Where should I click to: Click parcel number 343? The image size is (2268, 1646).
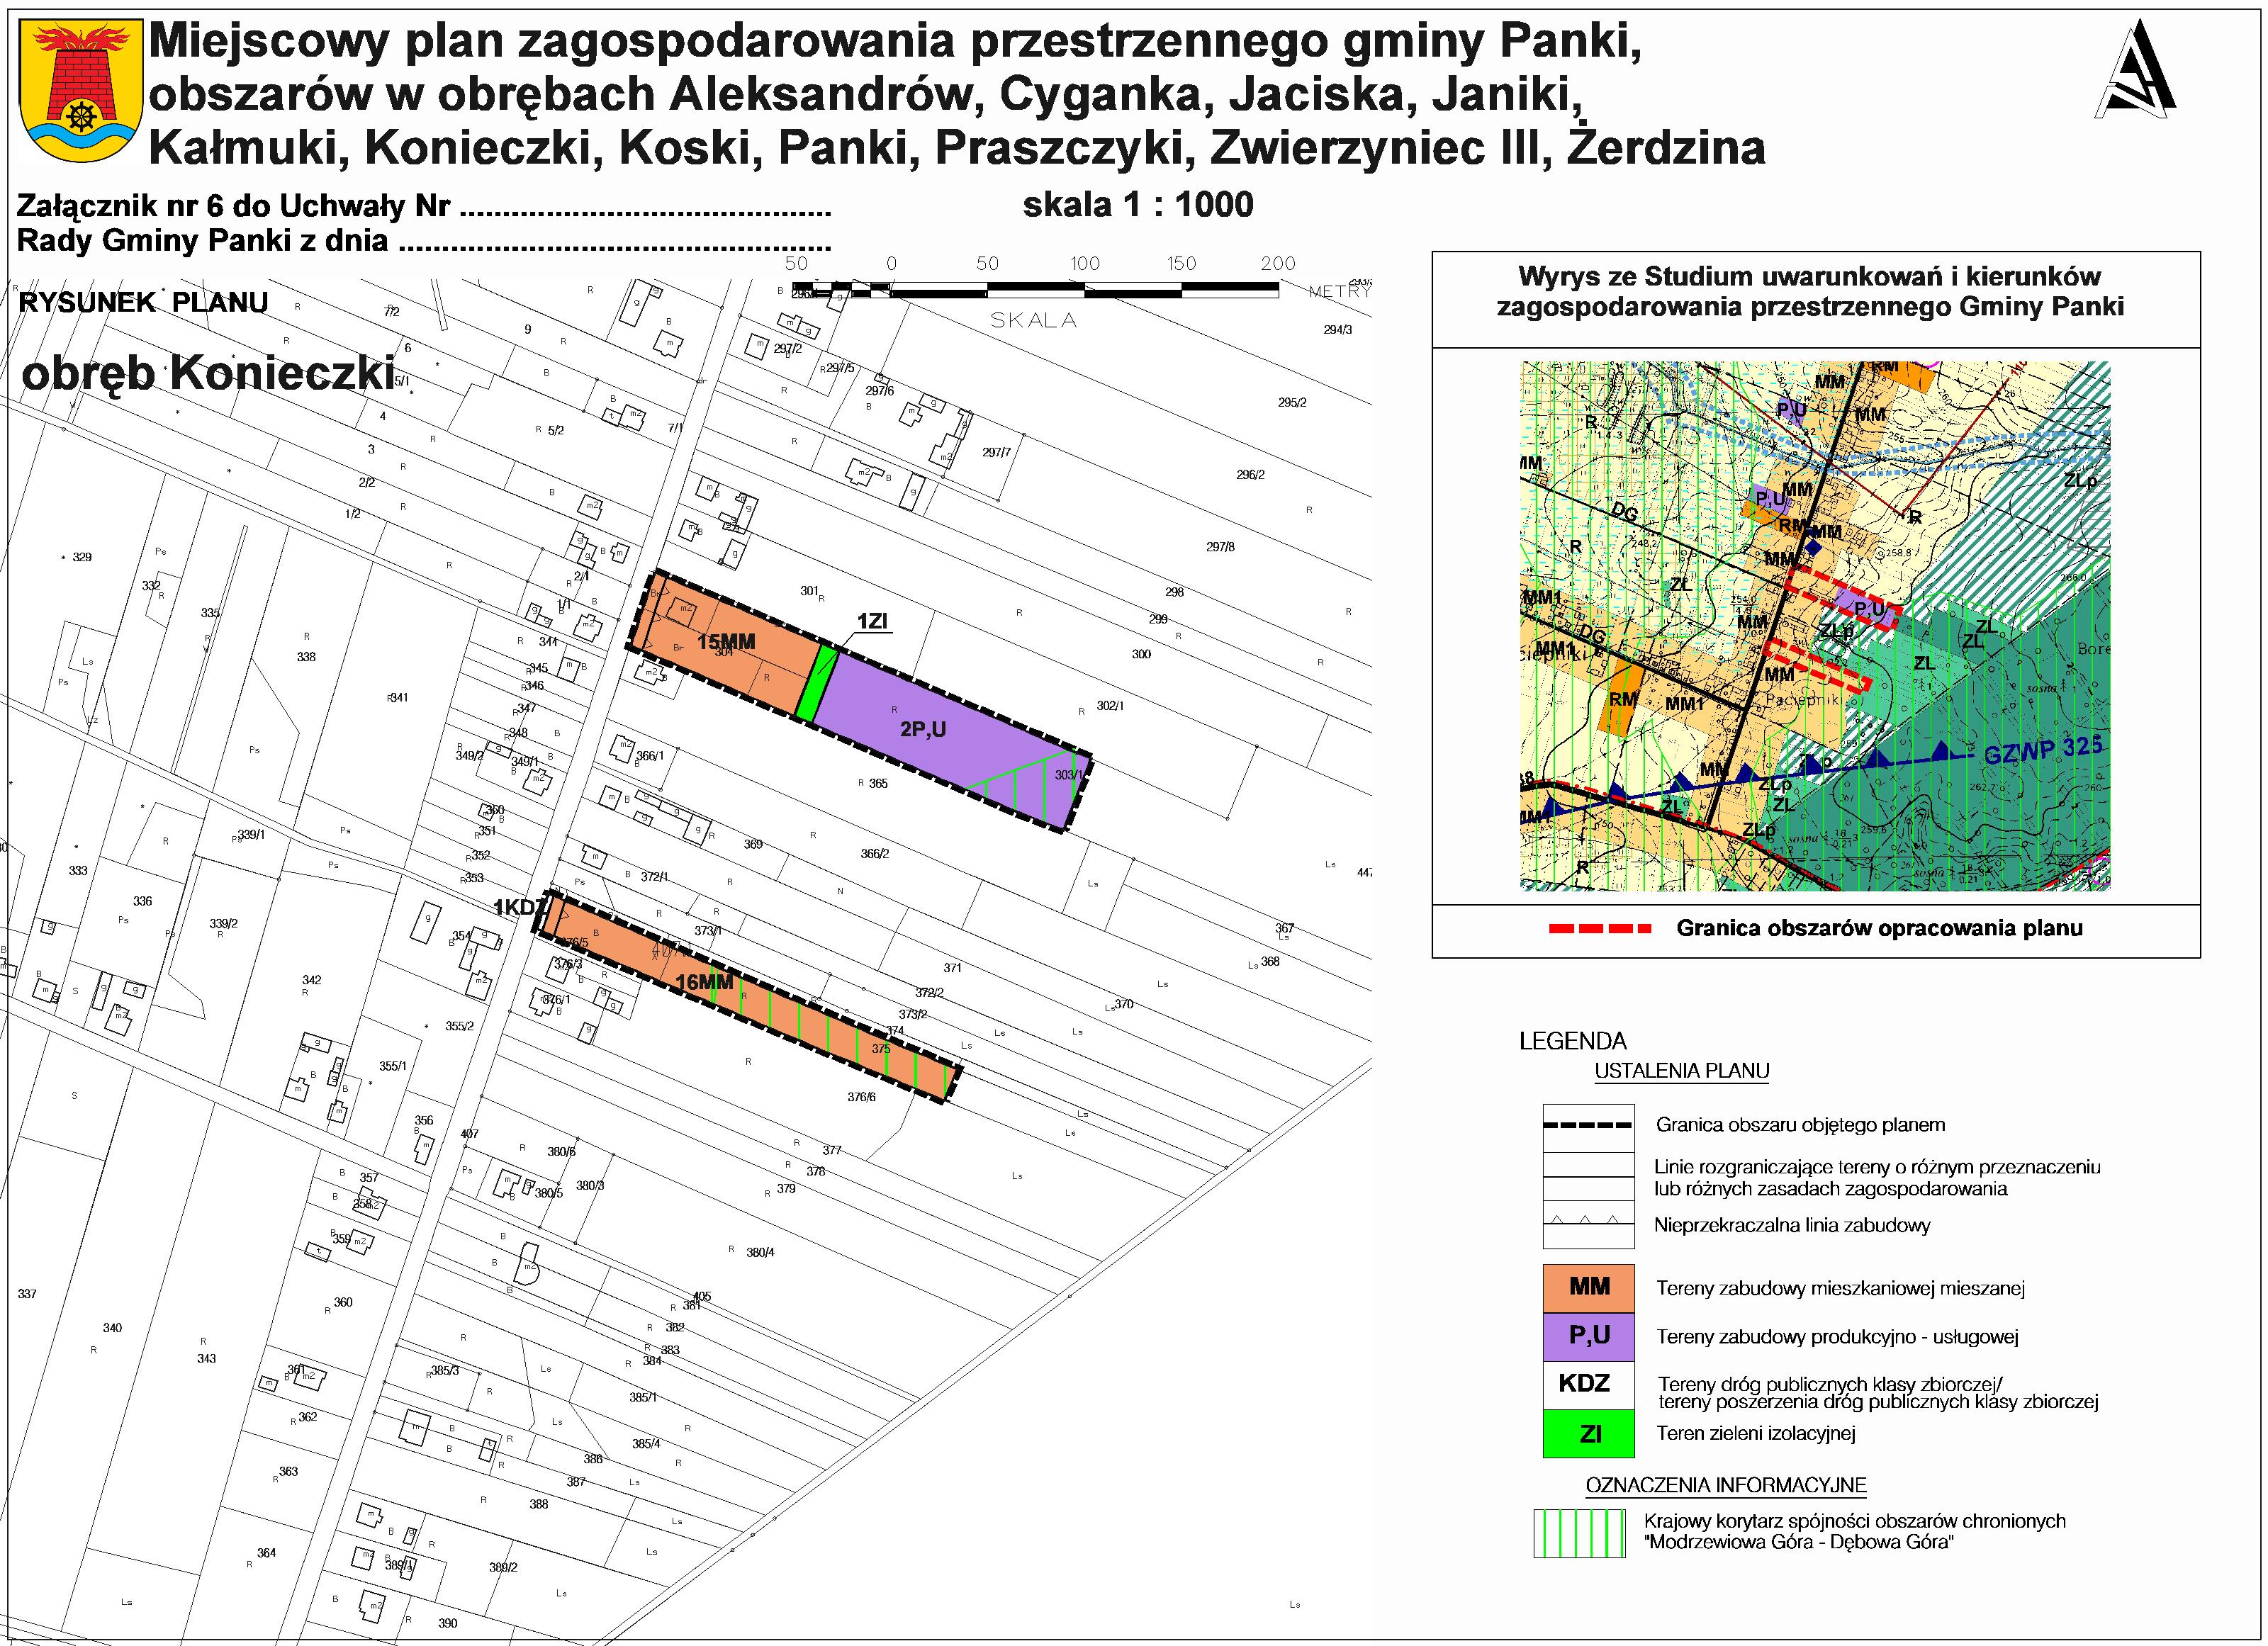tap(206, 1358)
